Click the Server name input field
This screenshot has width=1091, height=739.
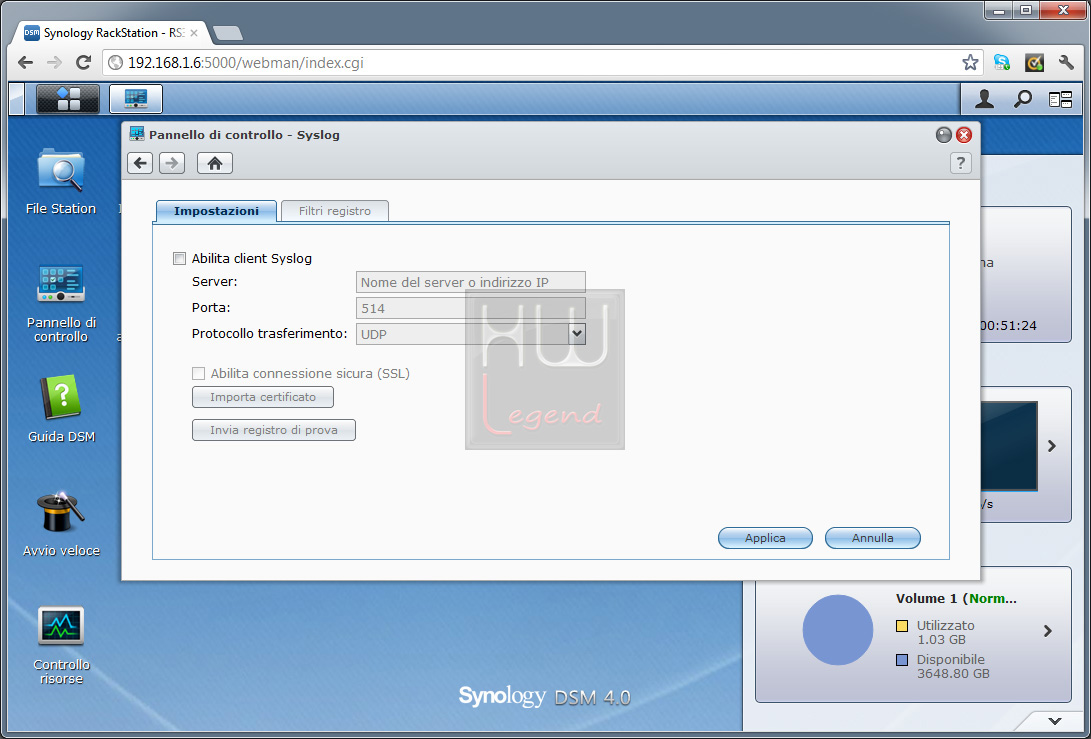pyautogui.click(x=470, y=282)
